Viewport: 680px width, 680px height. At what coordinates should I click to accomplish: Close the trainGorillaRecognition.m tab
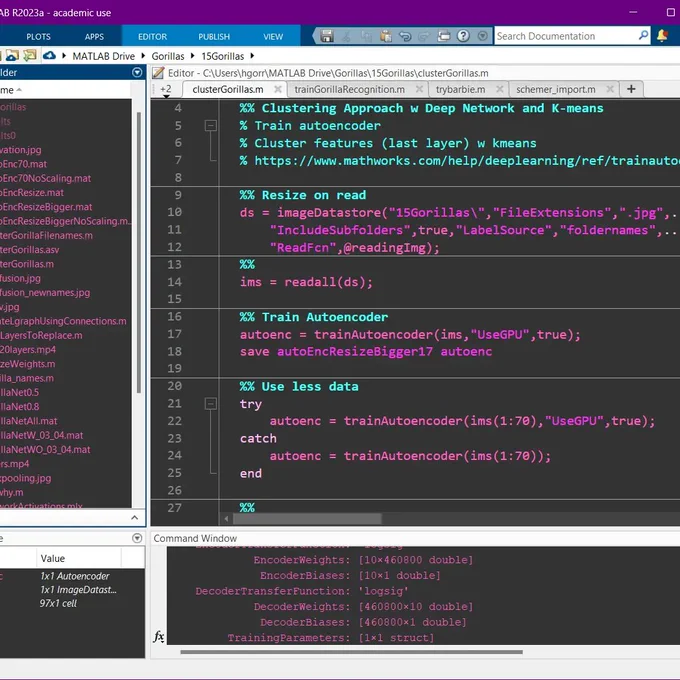419,89
